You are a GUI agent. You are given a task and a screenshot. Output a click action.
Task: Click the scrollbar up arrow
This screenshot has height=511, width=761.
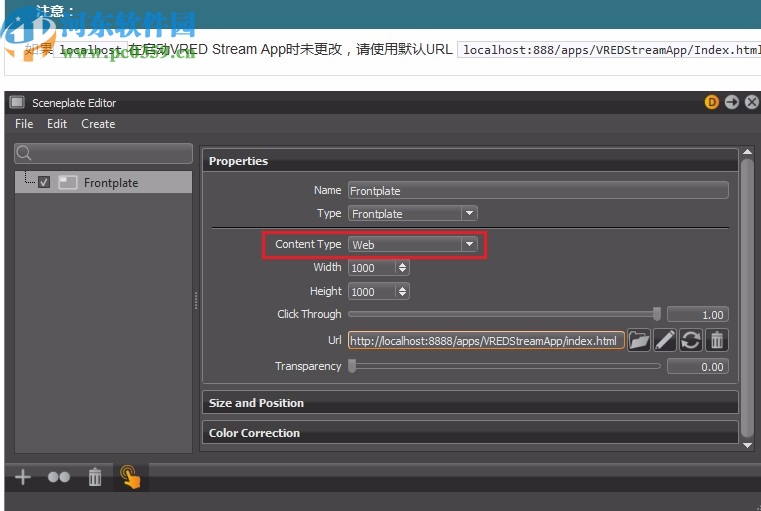point(747,152)
